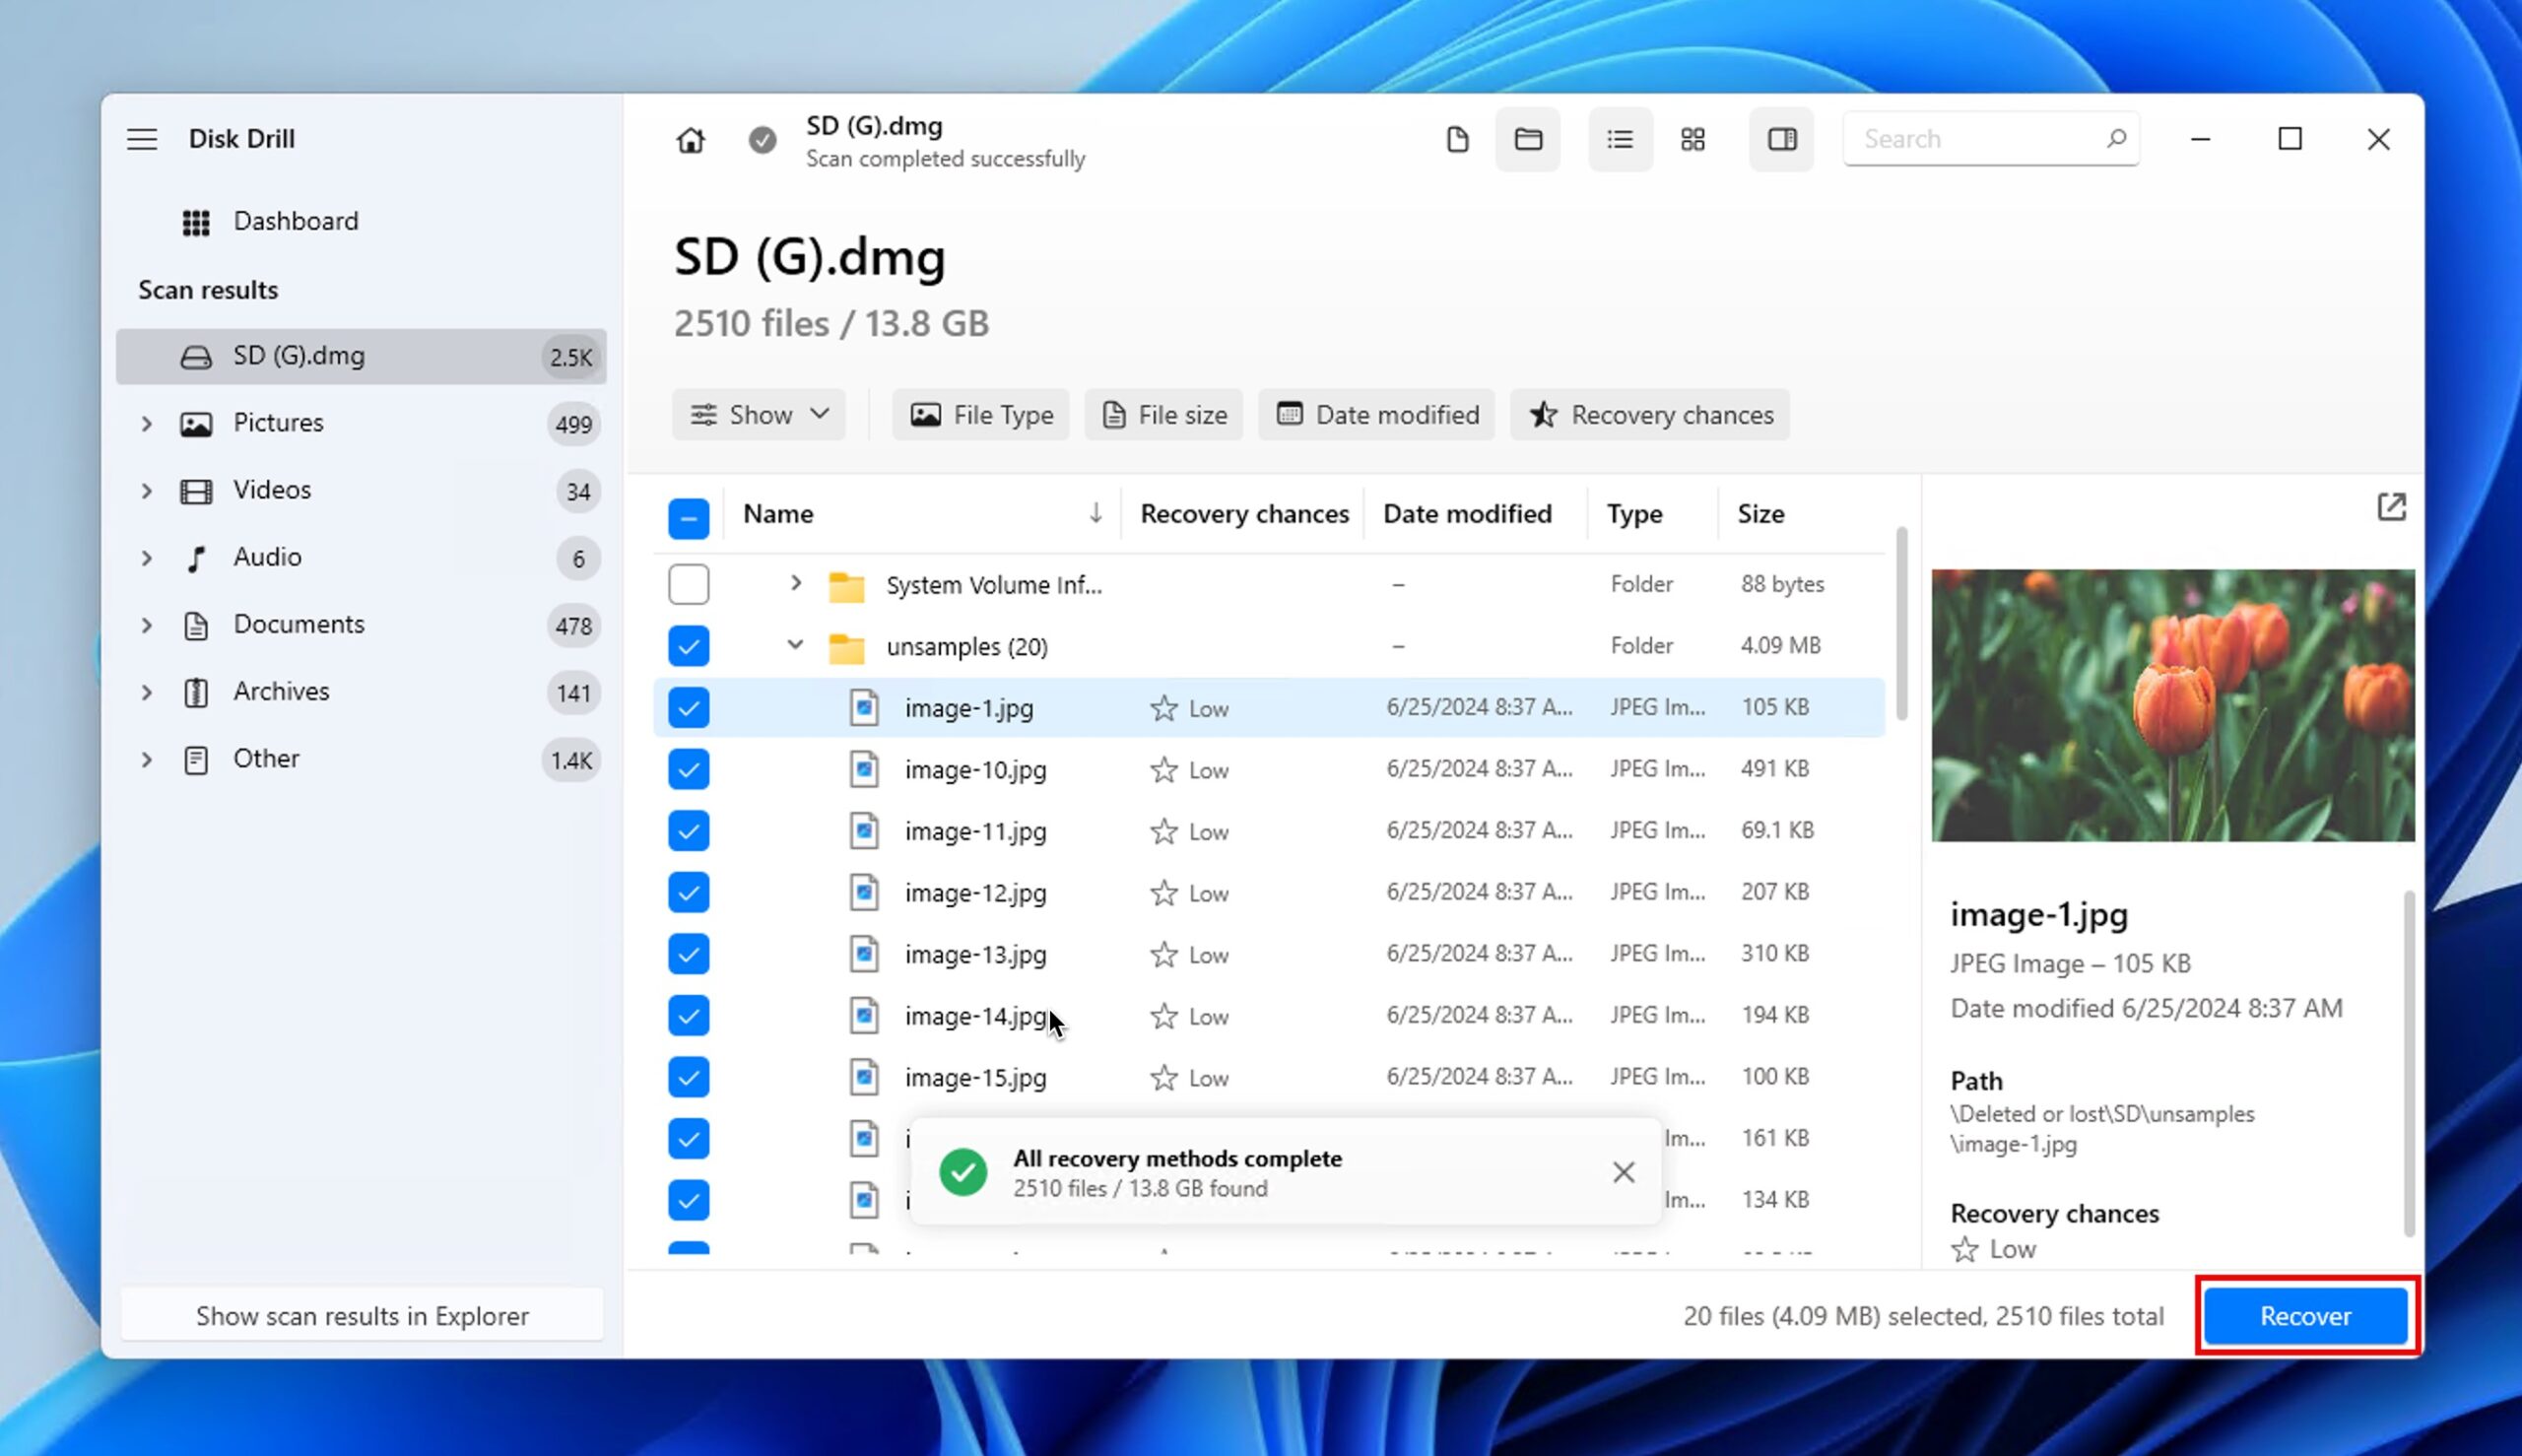Viewport: 2522px width, 1456px height.
Task: Go to the Dashboard section
Action: (295, 221)
